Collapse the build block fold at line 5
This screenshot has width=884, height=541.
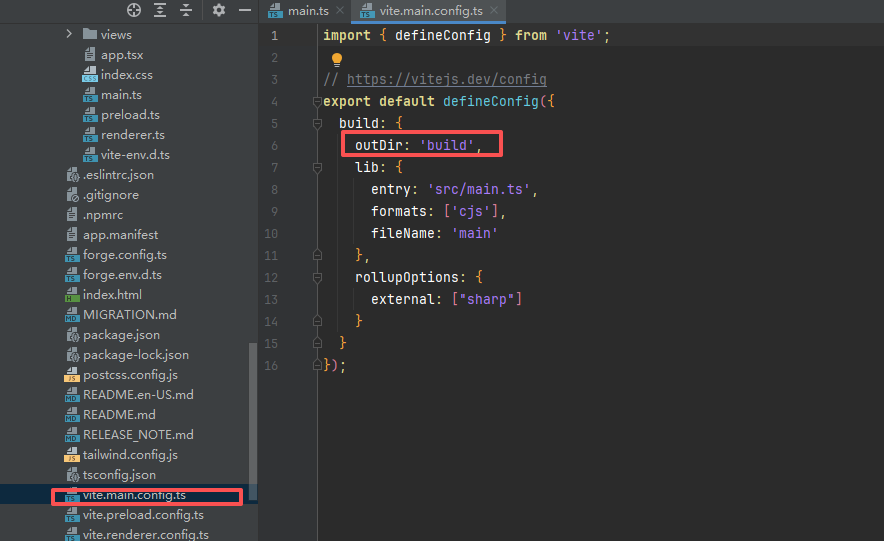tap(317, 123)
